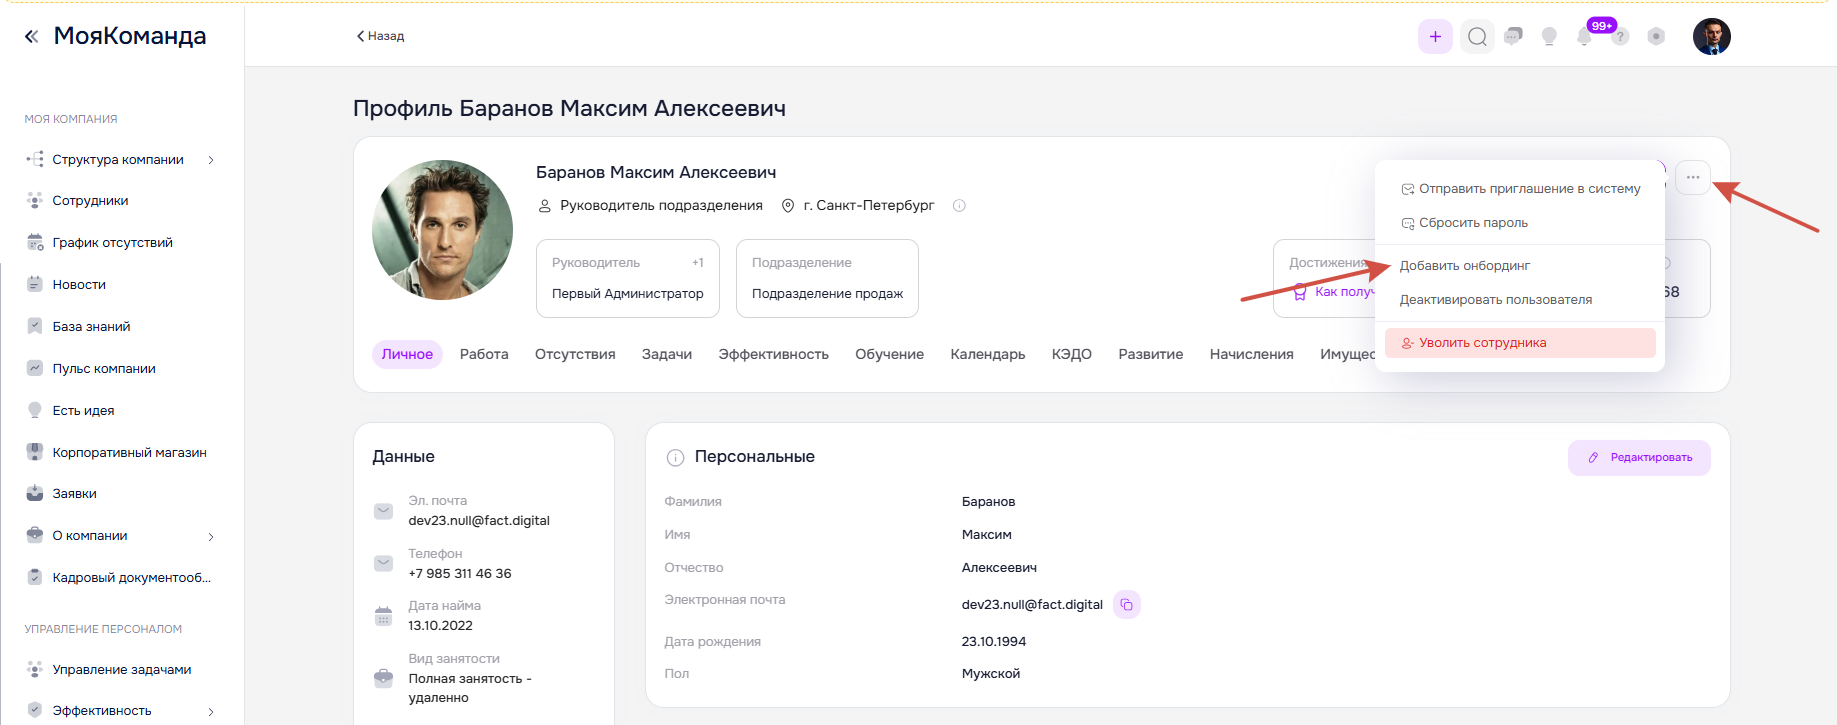Go back using the Назад link
The image size is (1837, 725).
381,36
